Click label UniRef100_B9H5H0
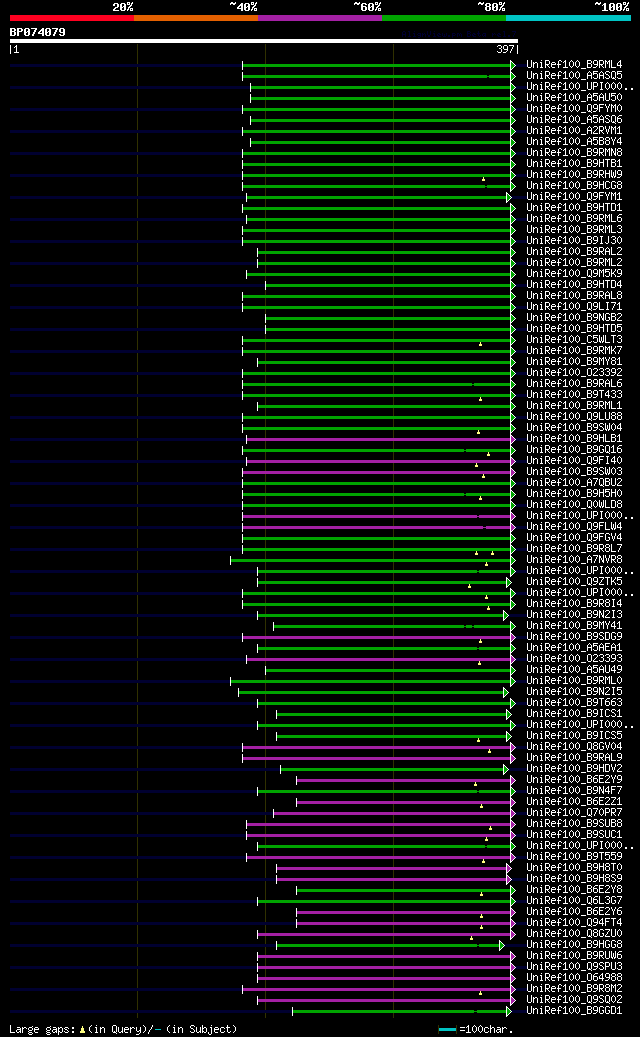 click(x=575, y=493)
